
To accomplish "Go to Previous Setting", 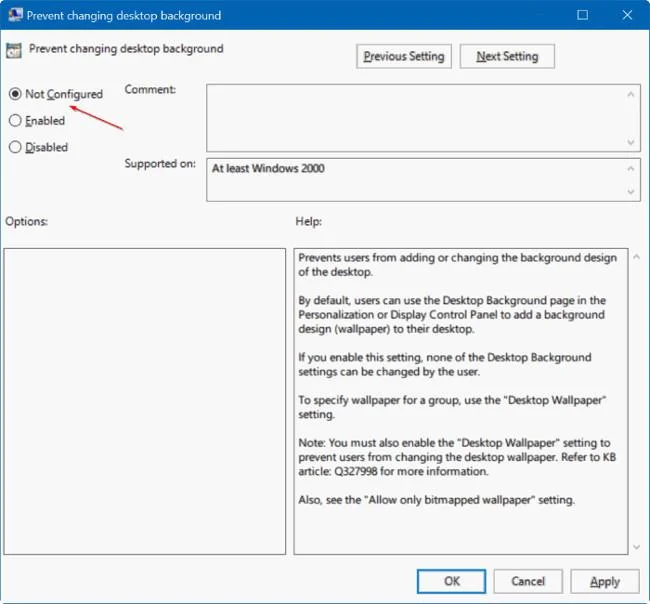I will 404,56.
